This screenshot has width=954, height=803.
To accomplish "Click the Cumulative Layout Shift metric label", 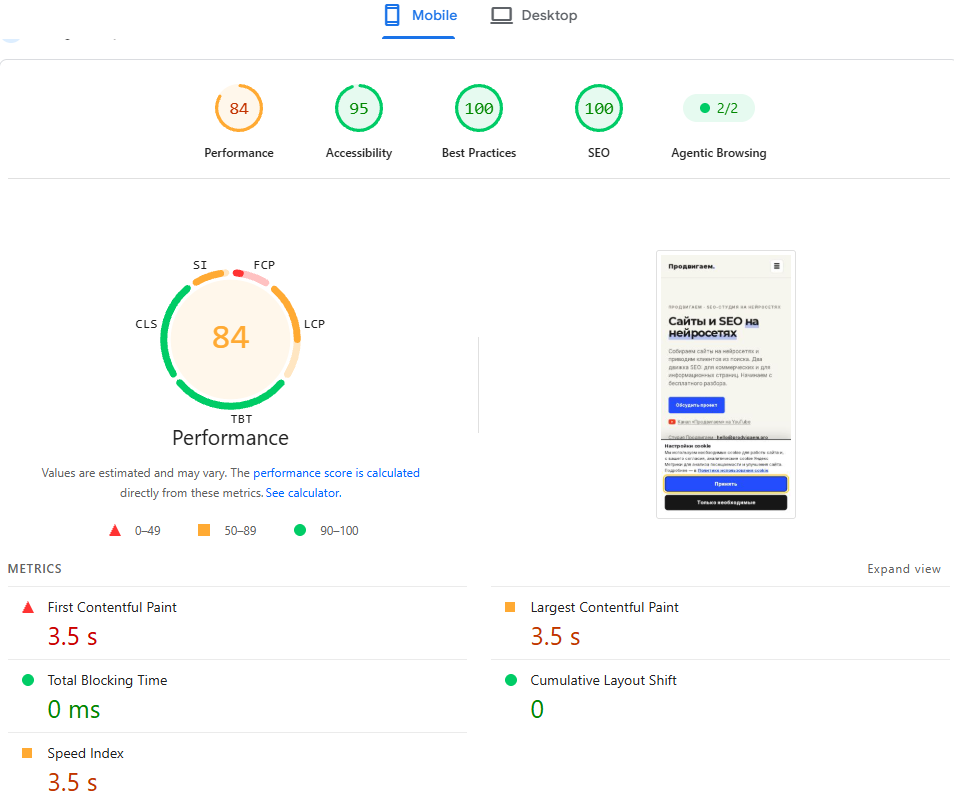I will (x=604, y=680).
